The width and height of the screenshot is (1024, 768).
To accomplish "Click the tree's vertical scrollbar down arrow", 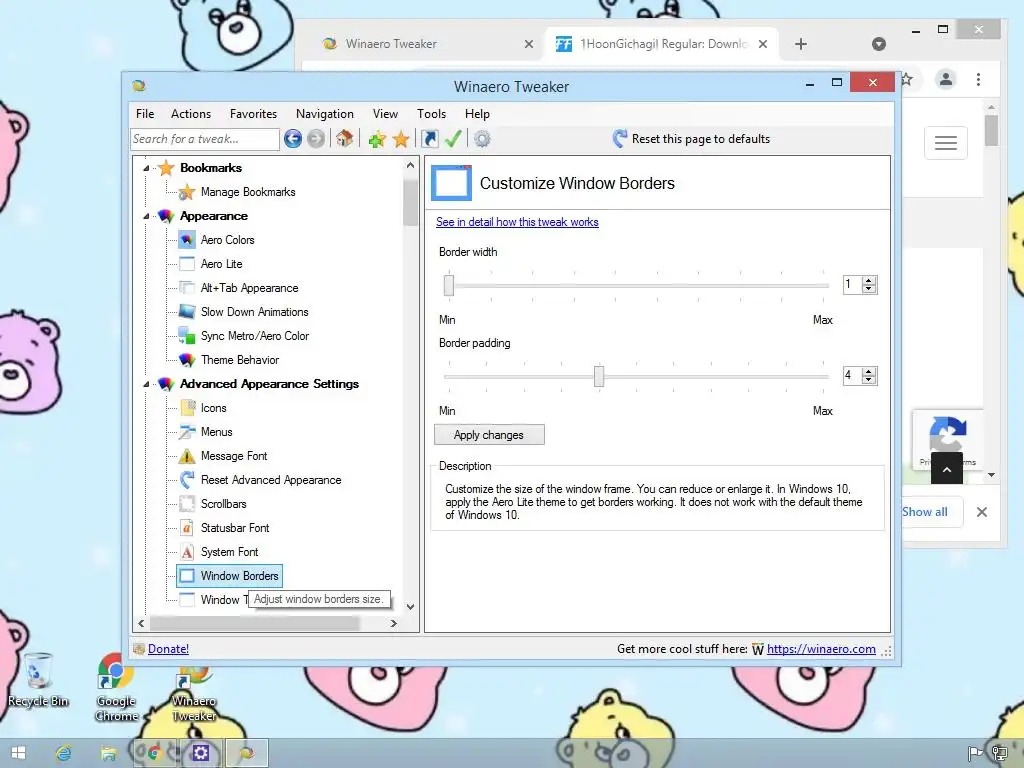I will 410,607.
